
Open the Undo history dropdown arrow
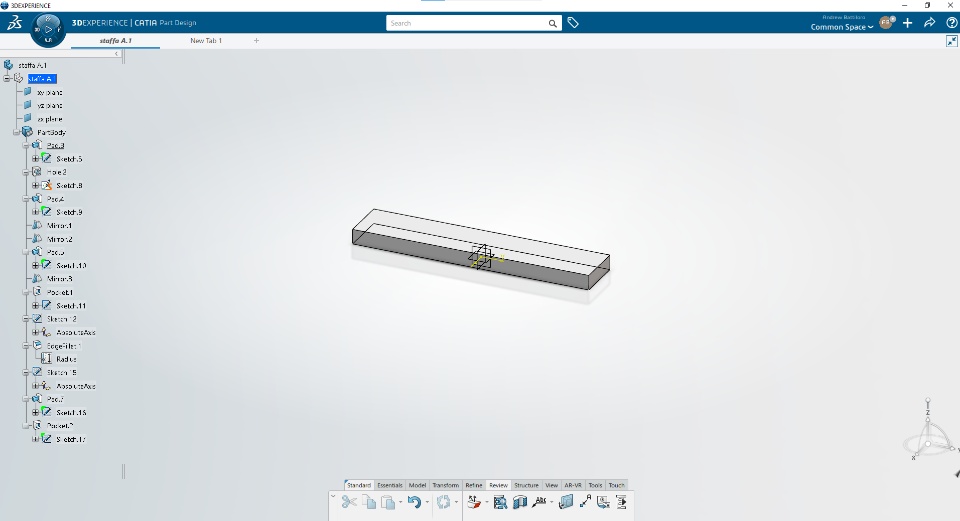(427, 503)
